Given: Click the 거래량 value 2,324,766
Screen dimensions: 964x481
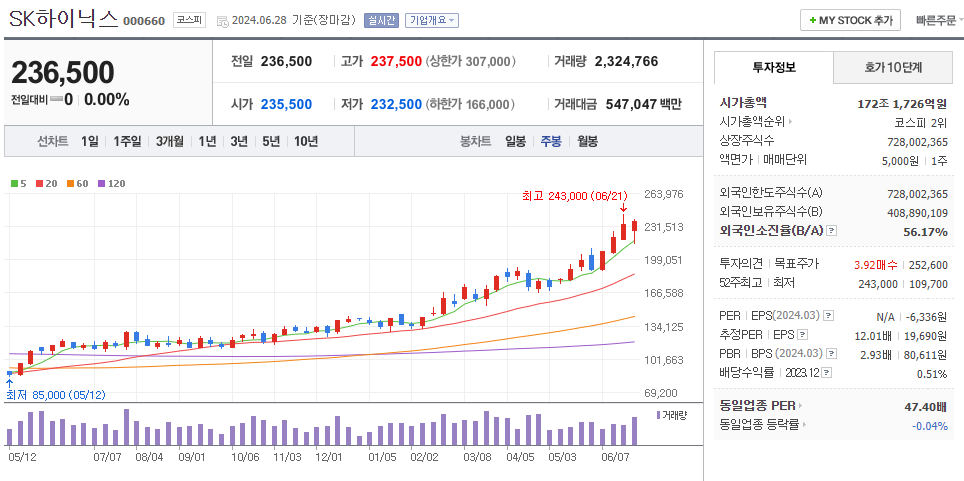Looking at the screenshot, I should coord(626,62).
